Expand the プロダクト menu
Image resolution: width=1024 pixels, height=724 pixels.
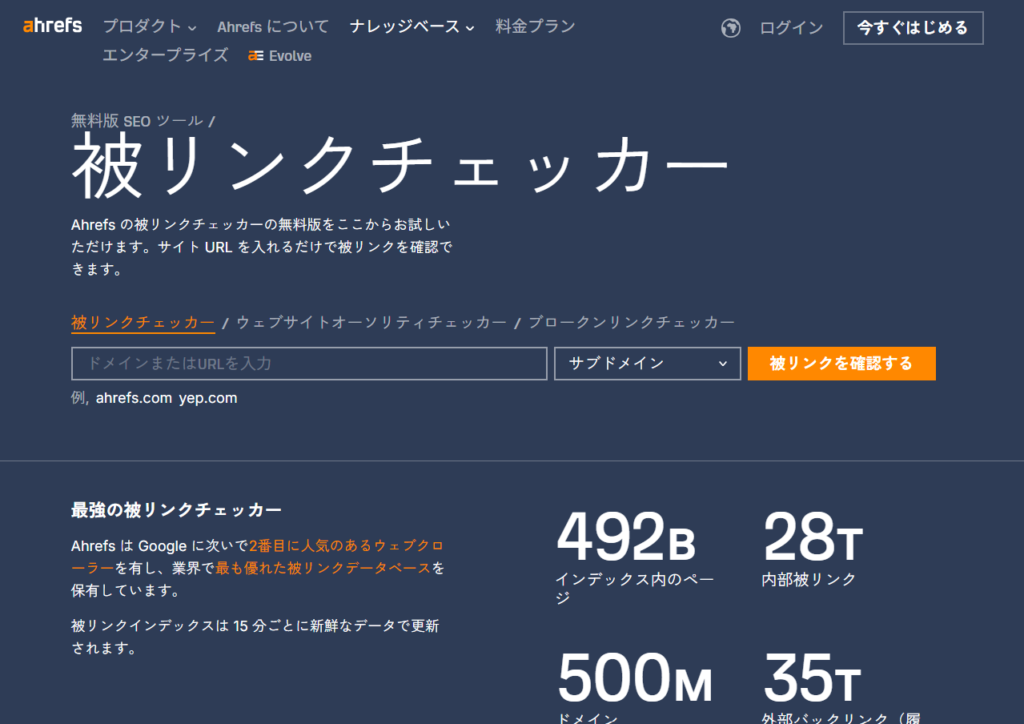click(x=150, y=27)
